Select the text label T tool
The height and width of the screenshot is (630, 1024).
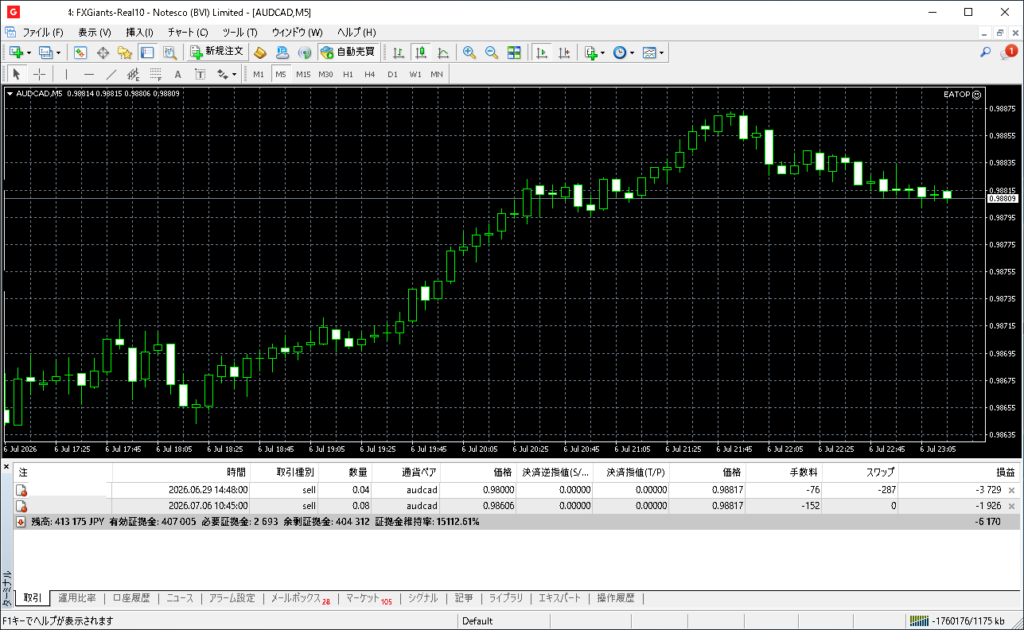click(x=200, y=74)
